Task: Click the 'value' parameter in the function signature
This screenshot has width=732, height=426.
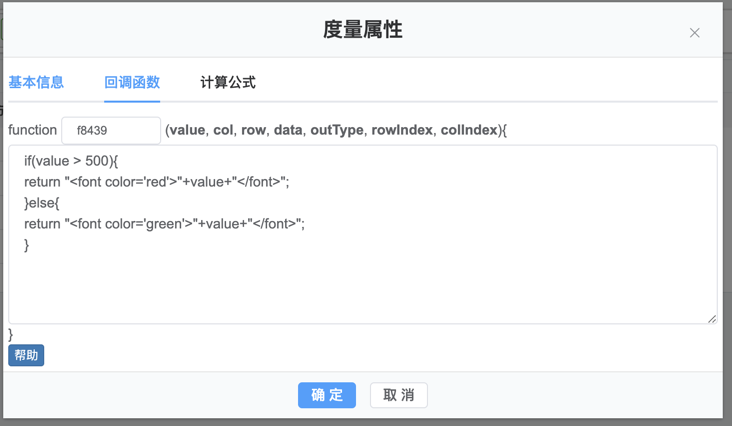Action: [x=187, y=130]
